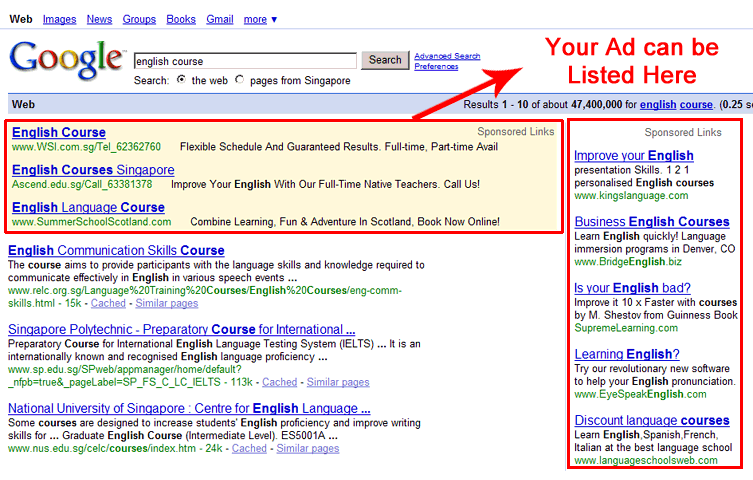Image resolution: width=753 pixels, height=480 pixels.
Task: Switch to the Groups tab
Action: [x=139, y=20]
